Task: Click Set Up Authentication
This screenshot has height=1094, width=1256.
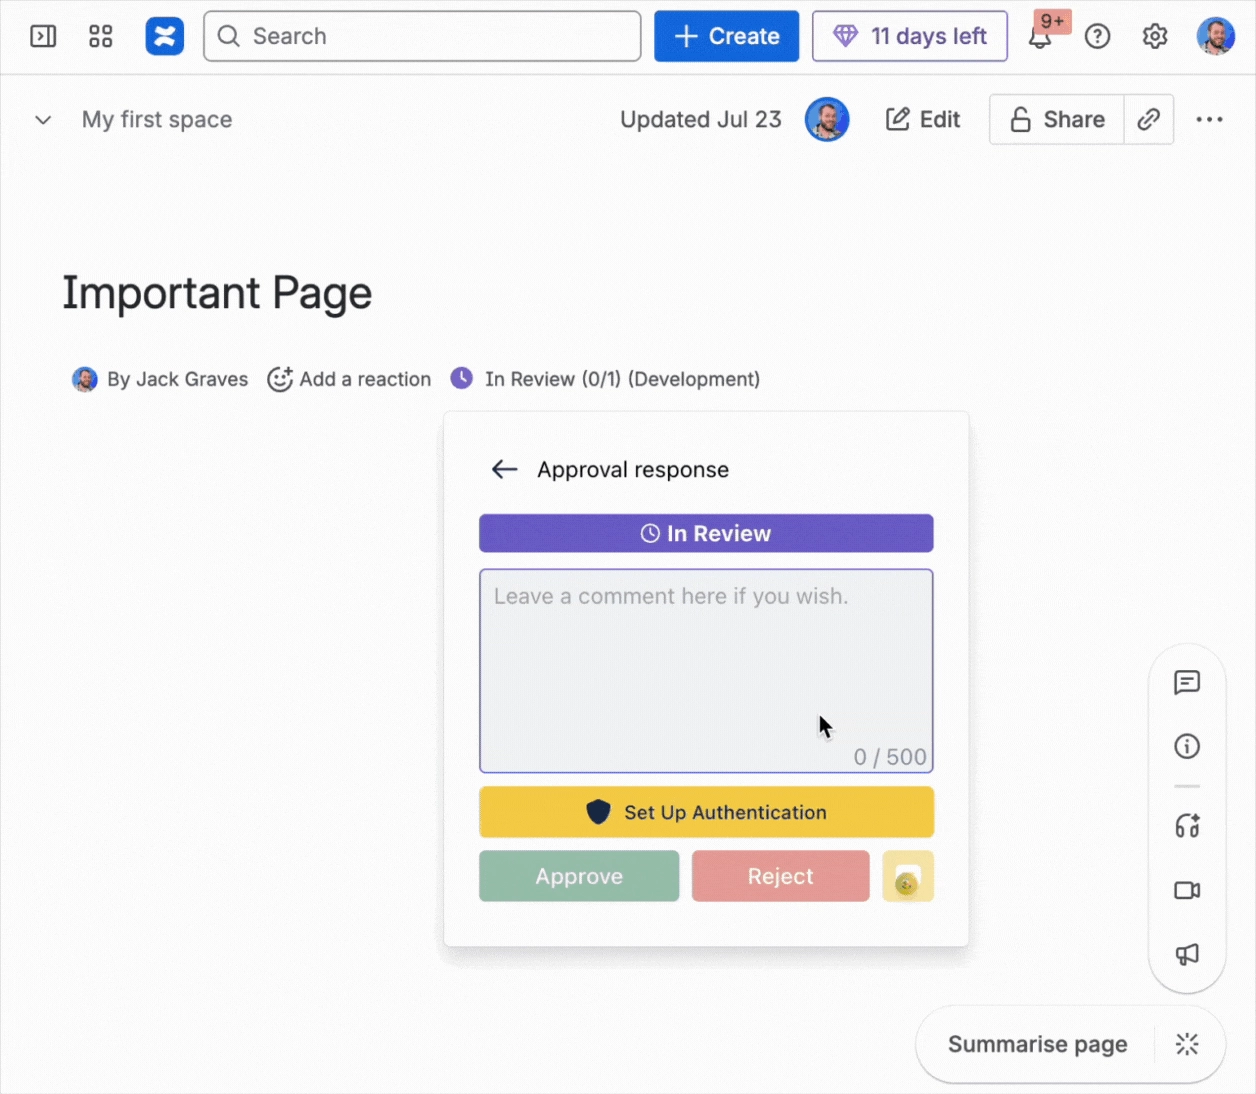Action: (x=706, y=812)
